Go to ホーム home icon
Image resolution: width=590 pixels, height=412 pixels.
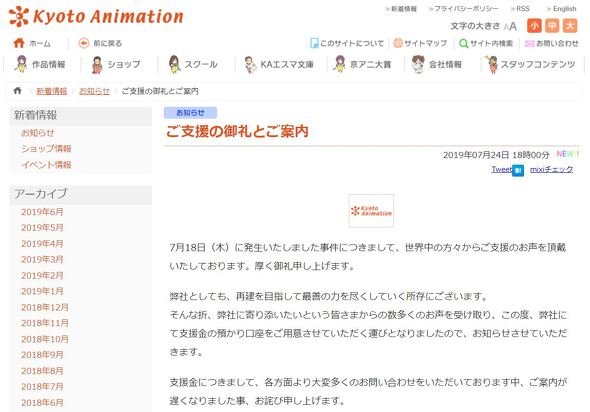[x=19, y=43]
